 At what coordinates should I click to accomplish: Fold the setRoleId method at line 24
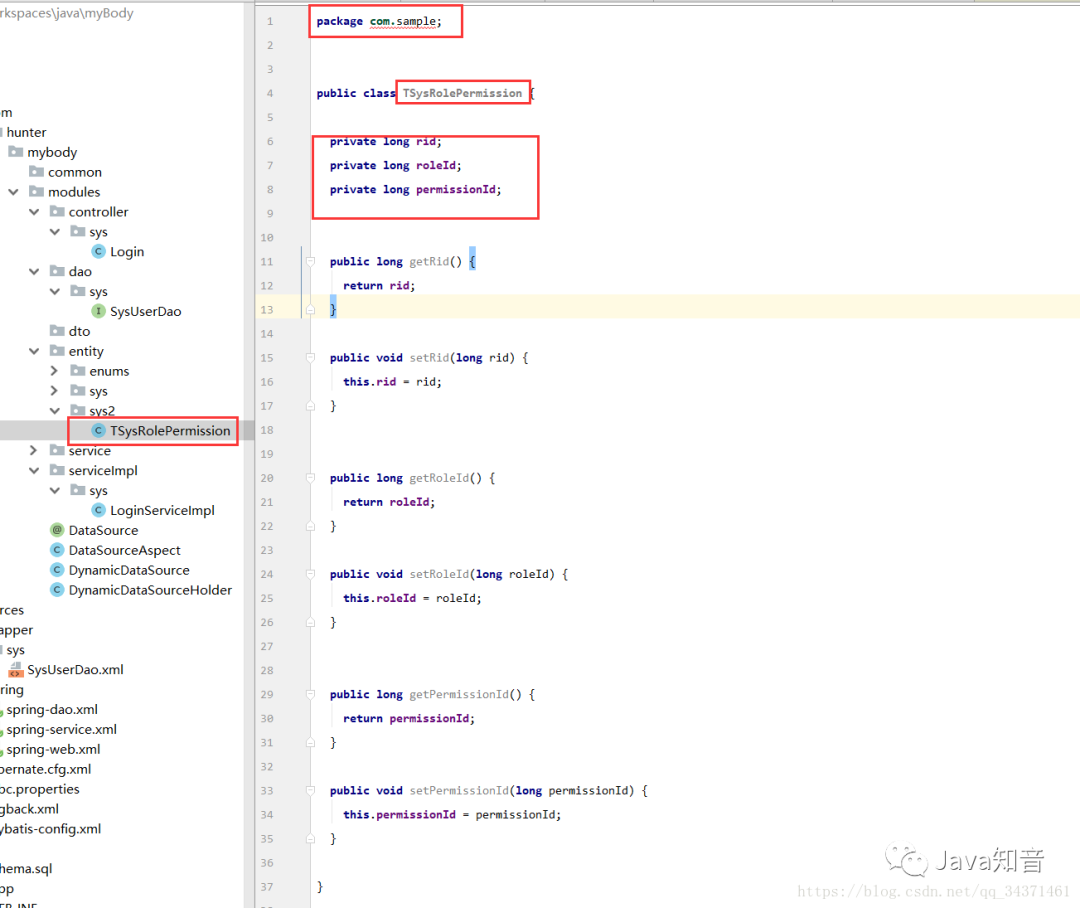pyautogui.click(x=311, y=574)
